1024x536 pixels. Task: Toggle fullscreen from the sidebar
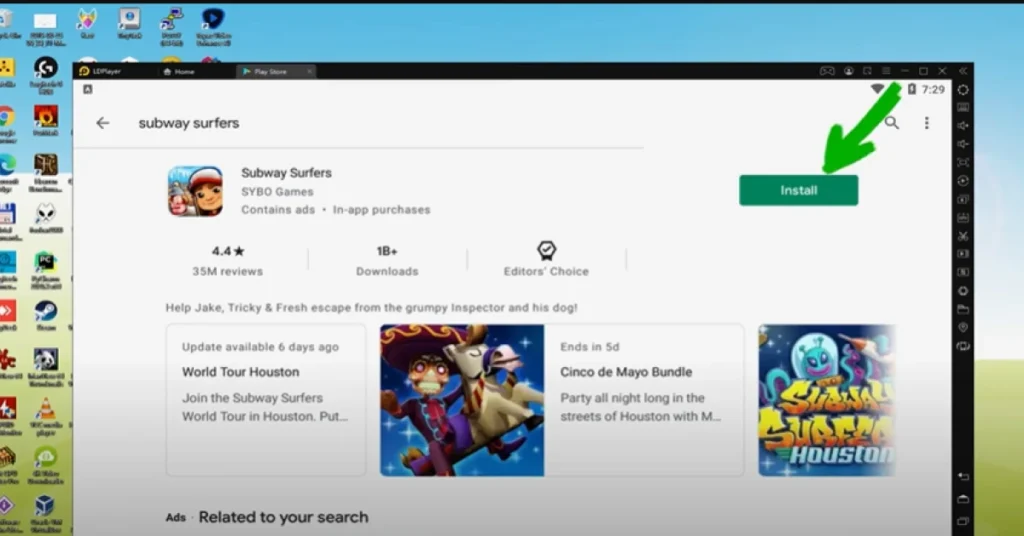[963, 162]
